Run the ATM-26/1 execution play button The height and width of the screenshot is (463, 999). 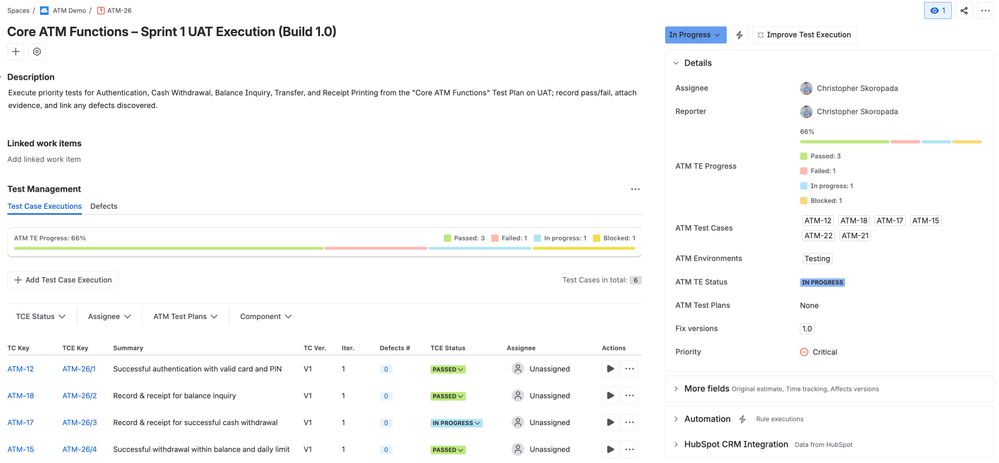610,369
